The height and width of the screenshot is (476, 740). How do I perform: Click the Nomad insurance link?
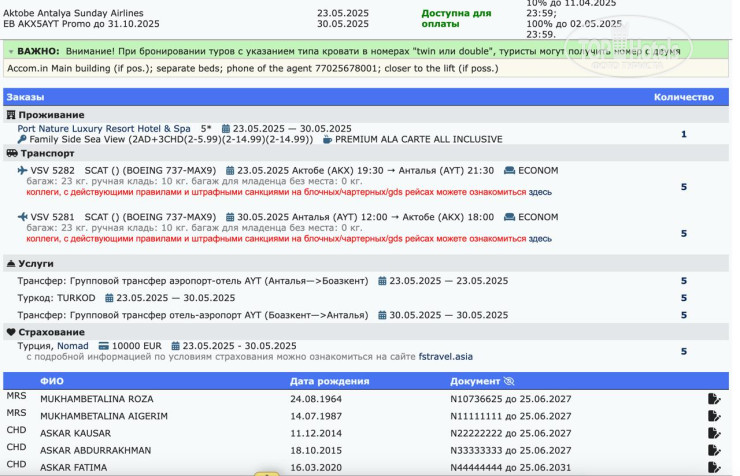(73, 345)
